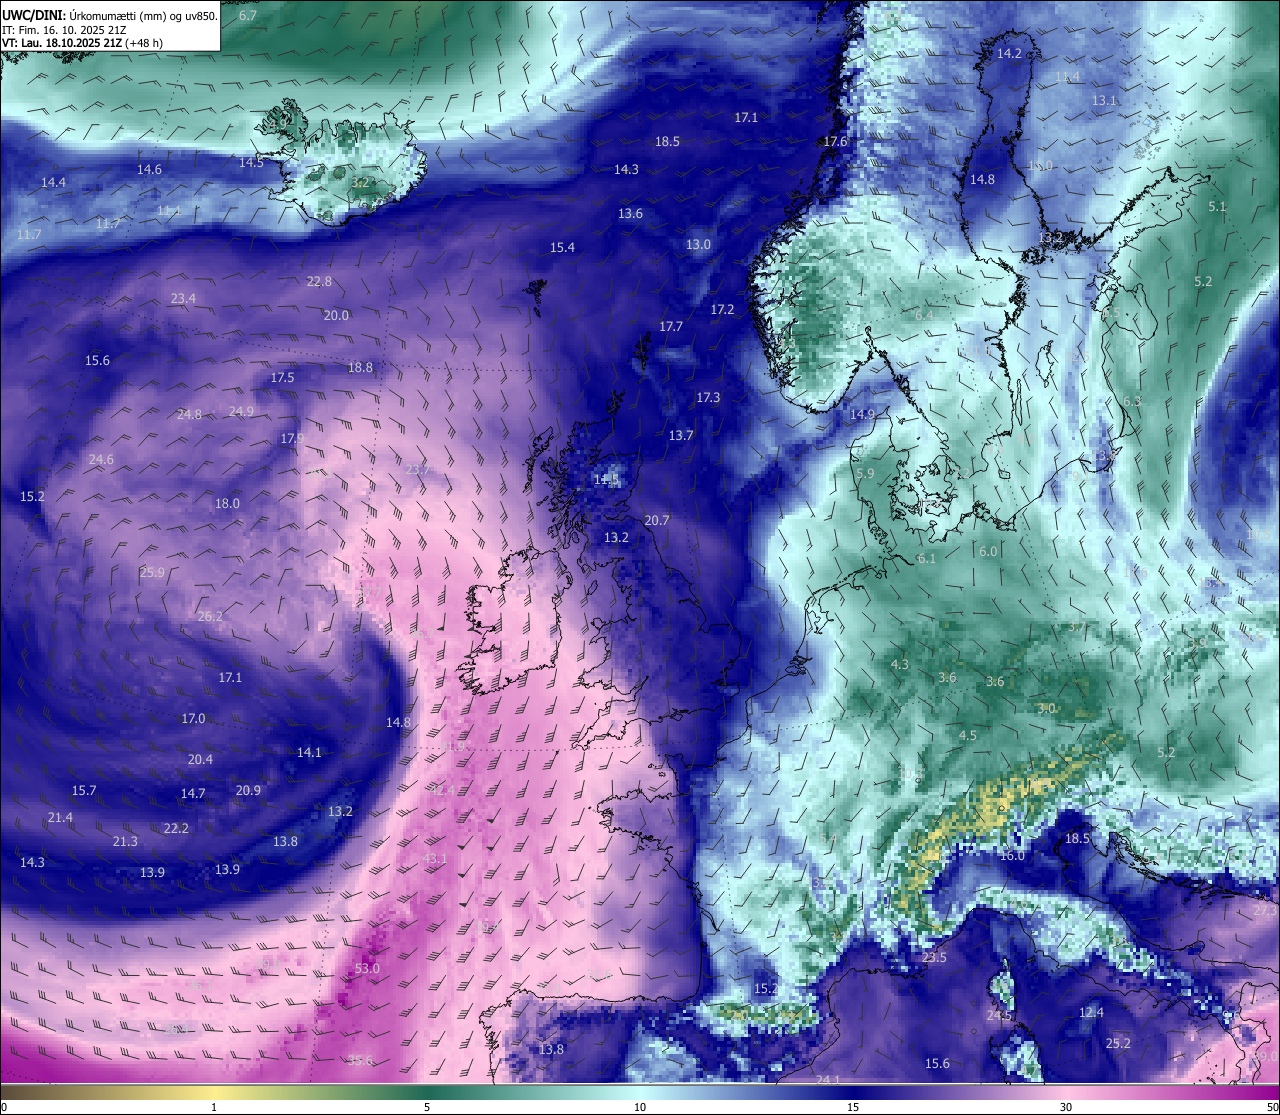1280x1115 pixels.
Task: Click the 5.1 value at the right edge
Action: pos(1217,206)
